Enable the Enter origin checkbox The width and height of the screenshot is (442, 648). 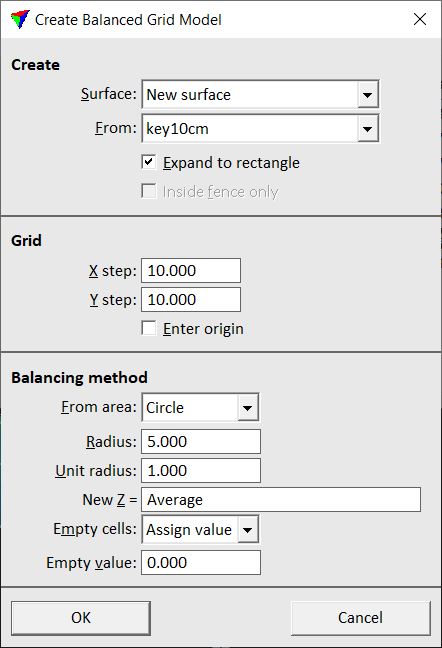[x=149, y=329]
